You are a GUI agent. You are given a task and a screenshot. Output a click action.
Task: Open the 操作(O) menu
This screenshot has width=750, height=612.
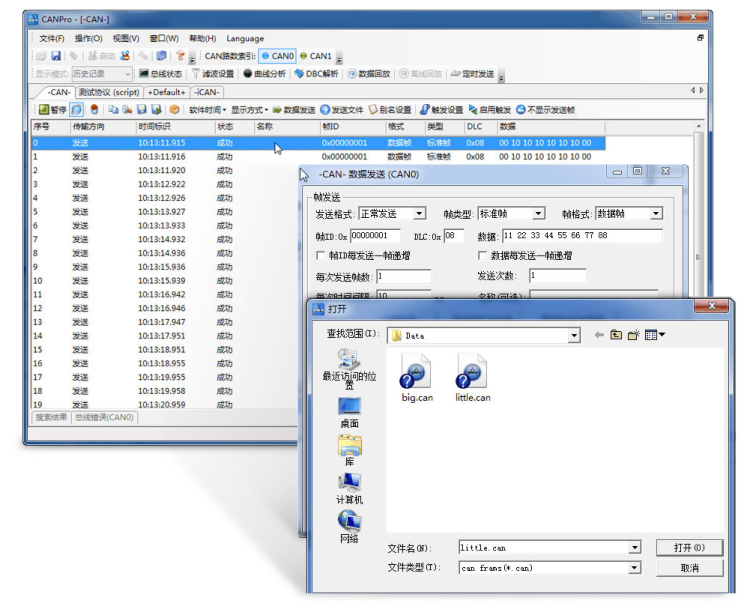88,38
